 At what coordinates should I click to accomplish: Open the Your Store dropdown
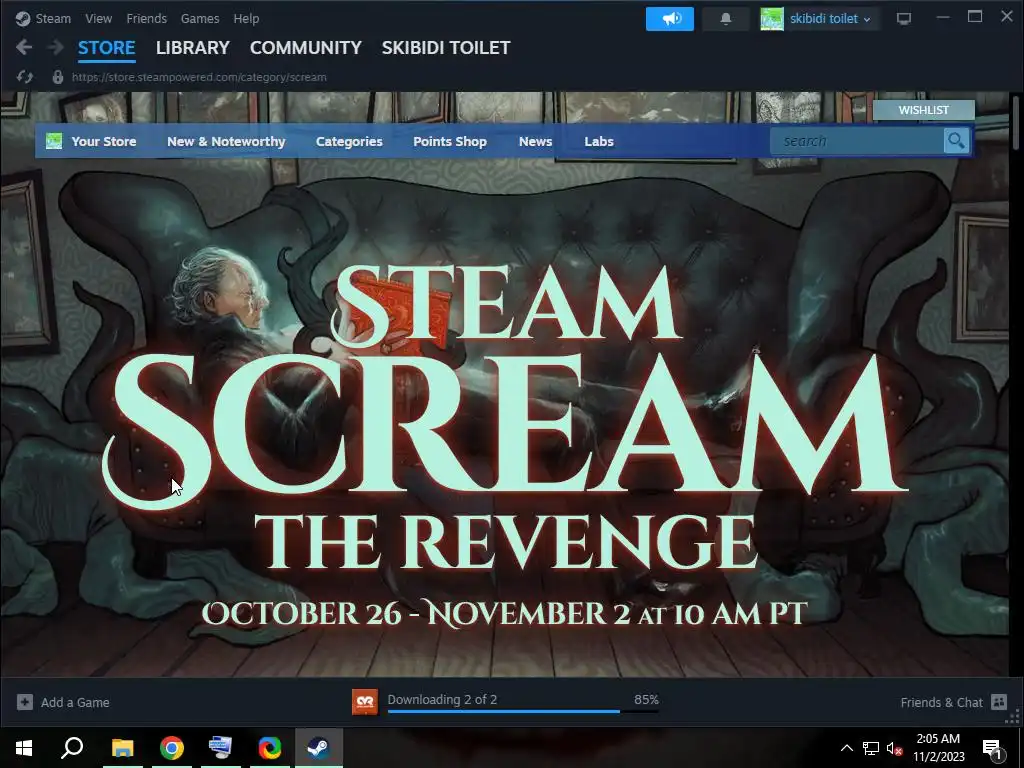tap(104, 141)
